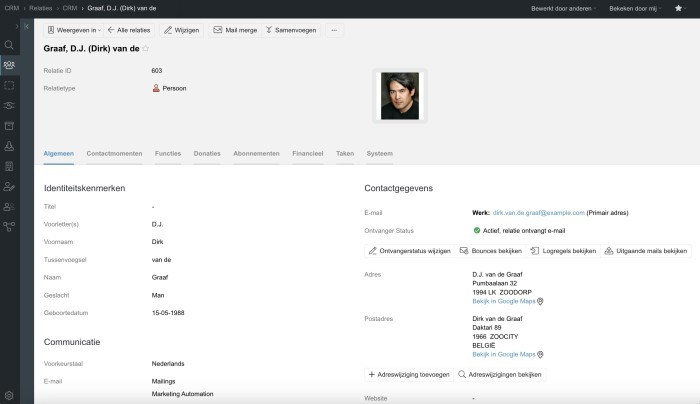The image size is (700, 404).
Task: Go back via Alle relaties
Action: 130,30
